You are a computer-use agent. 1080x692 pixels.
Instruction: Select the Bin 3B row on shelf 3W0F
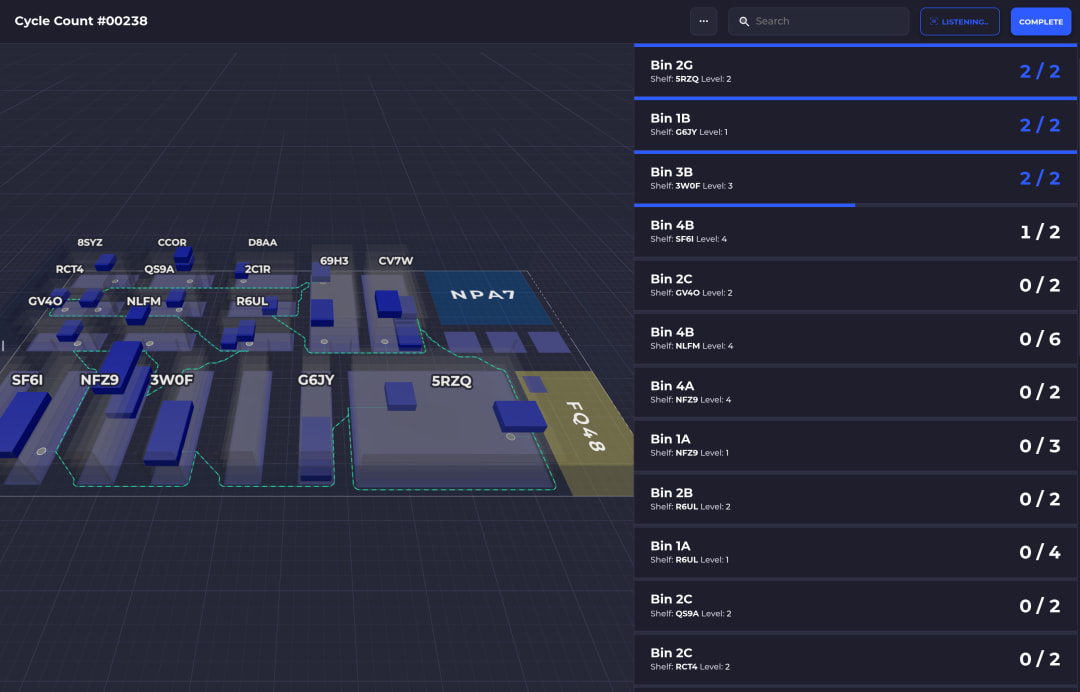click(x=855, y=178)
